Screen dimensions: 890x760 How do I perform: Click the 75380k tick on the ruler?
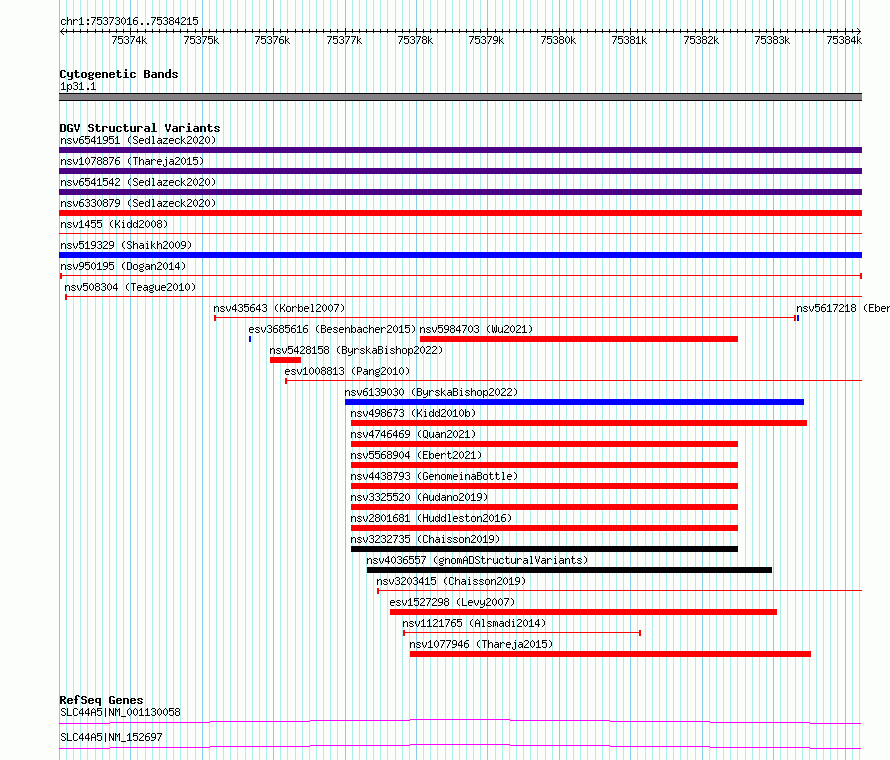(x=558, y=40)
